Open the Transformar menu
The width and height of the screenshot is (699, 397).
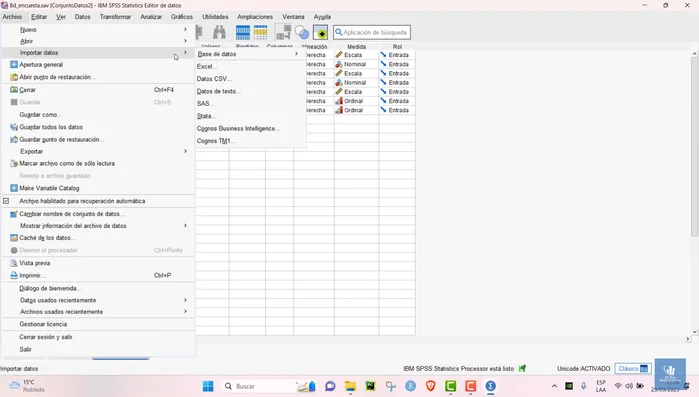(115, 16)
